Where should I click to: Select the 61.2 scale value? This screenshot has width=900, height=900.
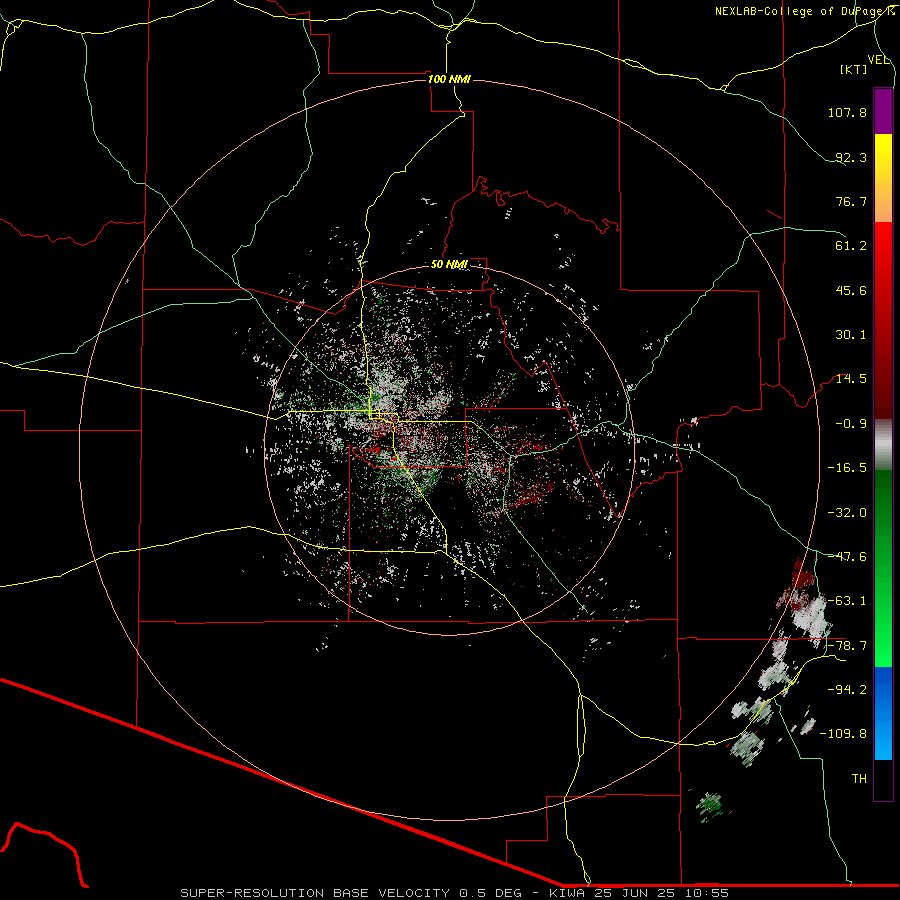coord(851,246)
